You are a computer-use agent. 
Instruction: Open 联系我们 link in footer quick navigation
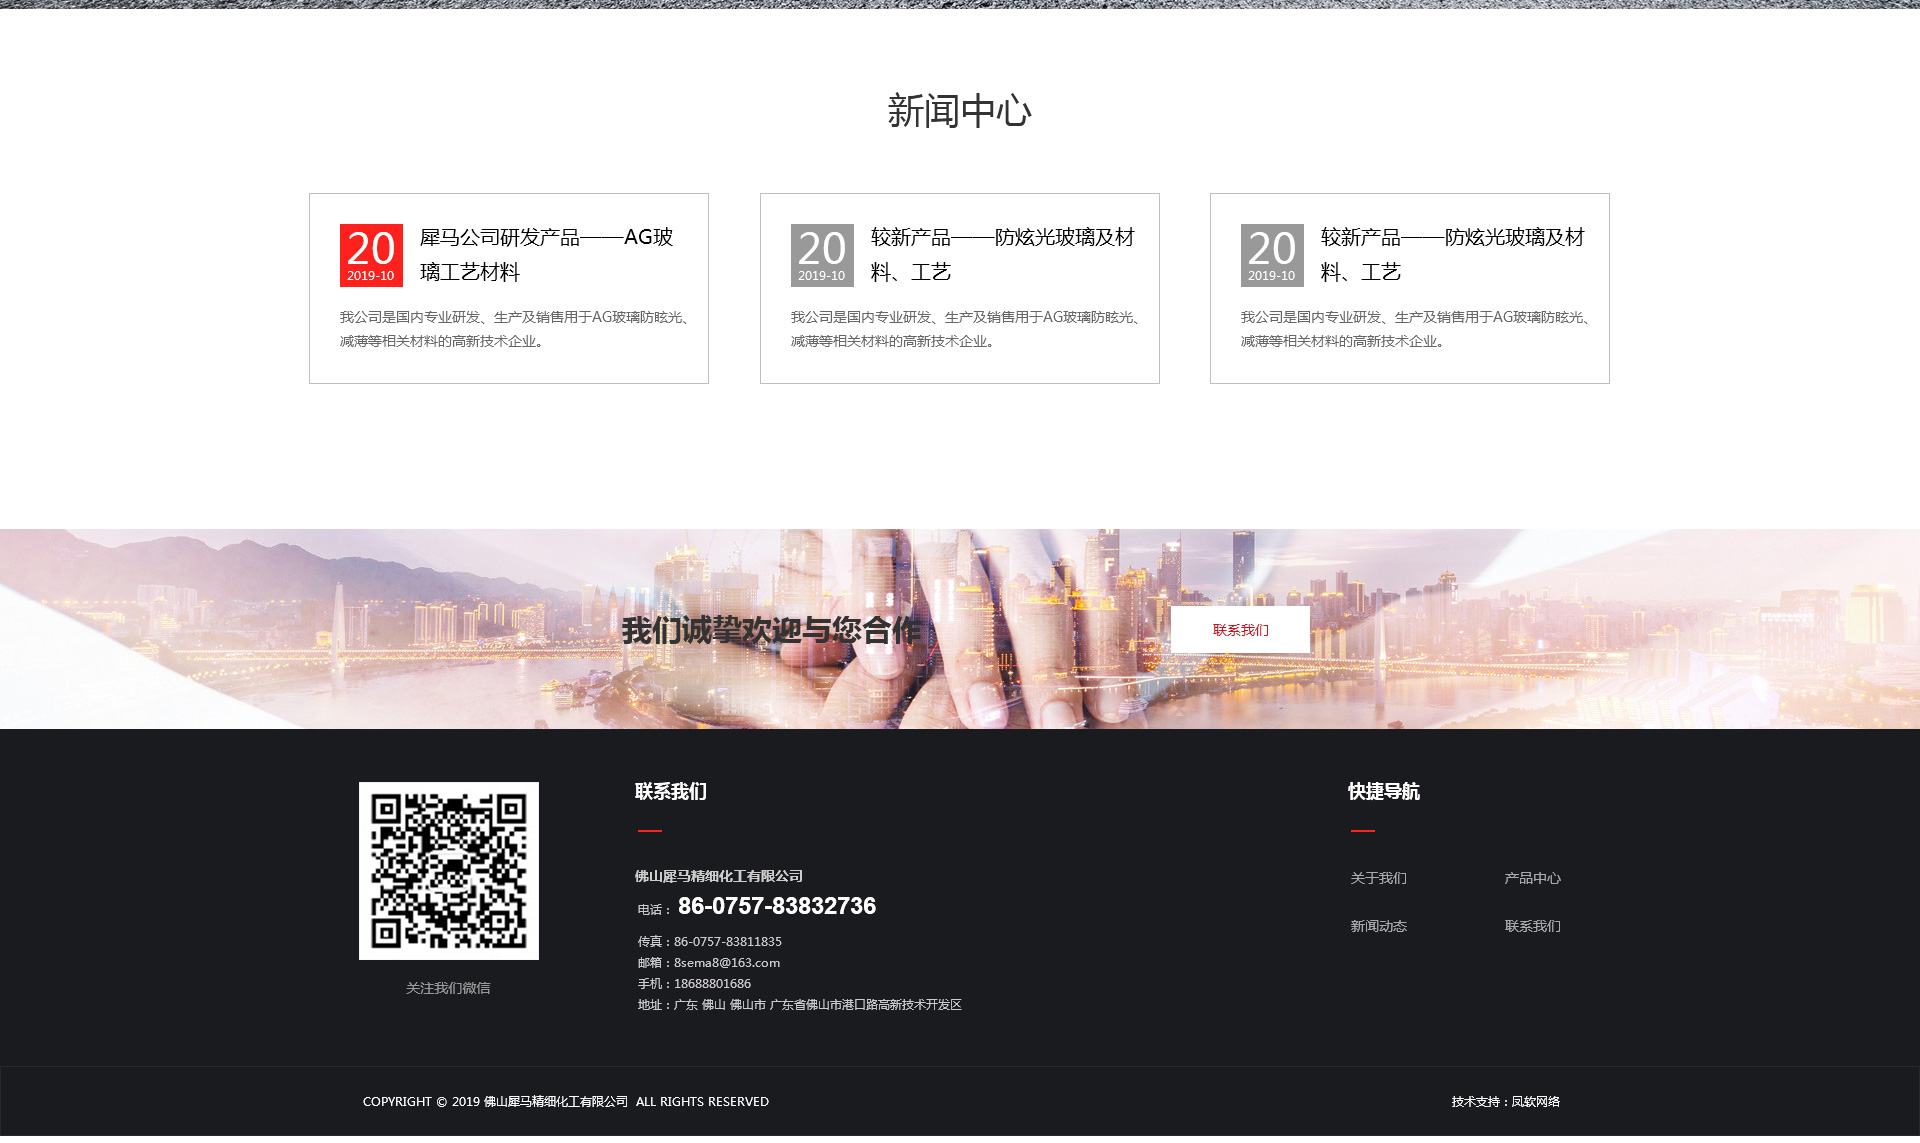tap(1532, 926)
